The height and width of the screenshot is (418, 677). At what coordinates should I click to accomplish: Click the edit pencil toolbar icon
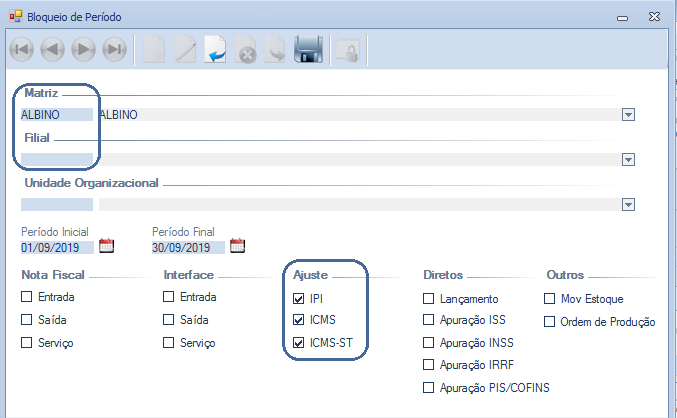tap(185, 50)
